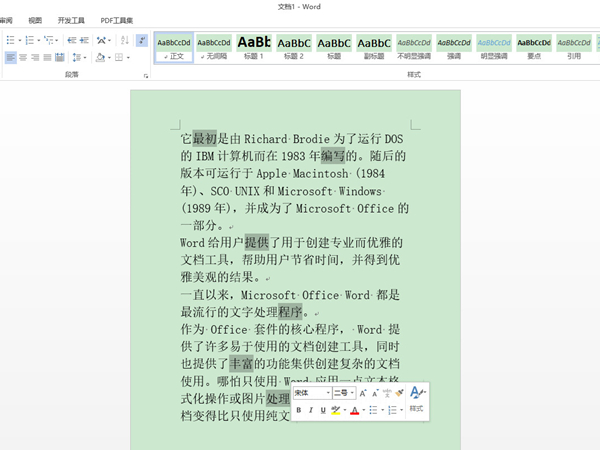This screenshot has width=600, height=450.
Task: Apply the red font color in mini toolbar
Action: pyautogui.click(x=355, y=410)
